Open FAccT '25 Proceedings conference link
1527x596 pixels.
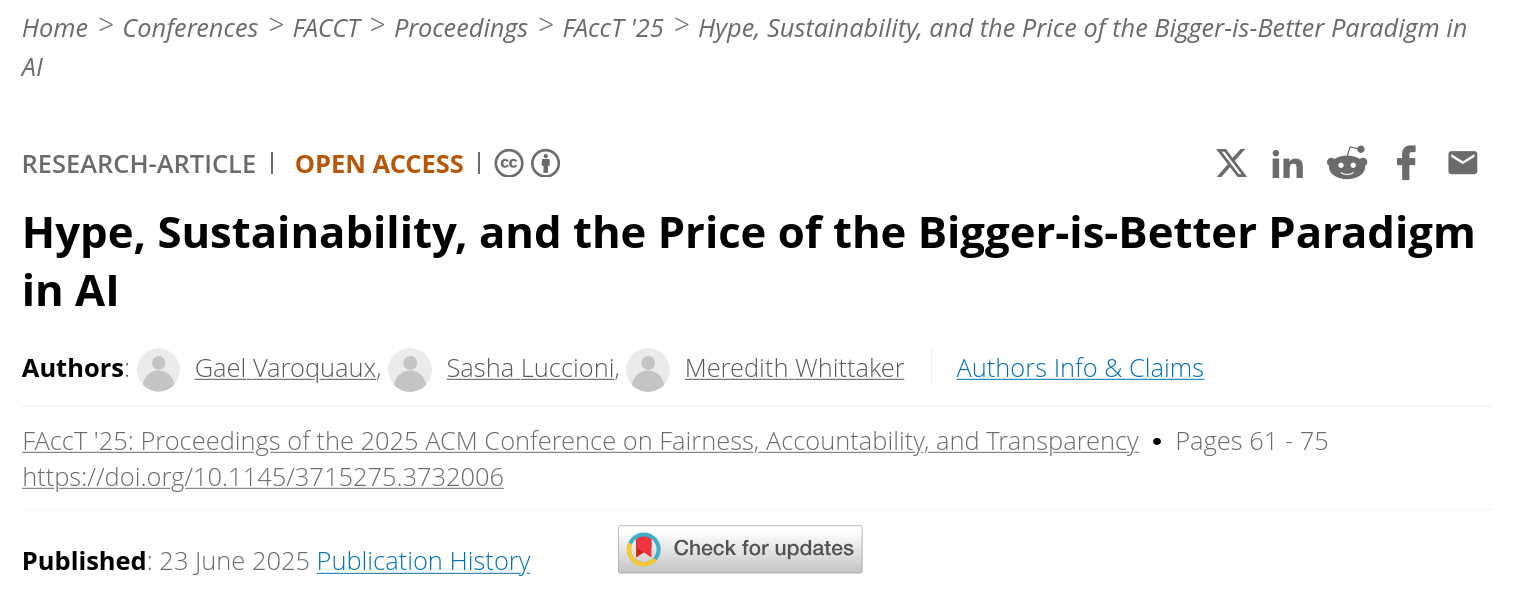point(580,441)
